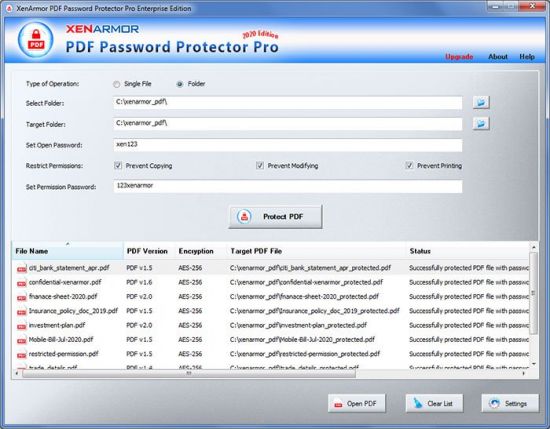Click the Open PDF button

[x=356, y=403]
